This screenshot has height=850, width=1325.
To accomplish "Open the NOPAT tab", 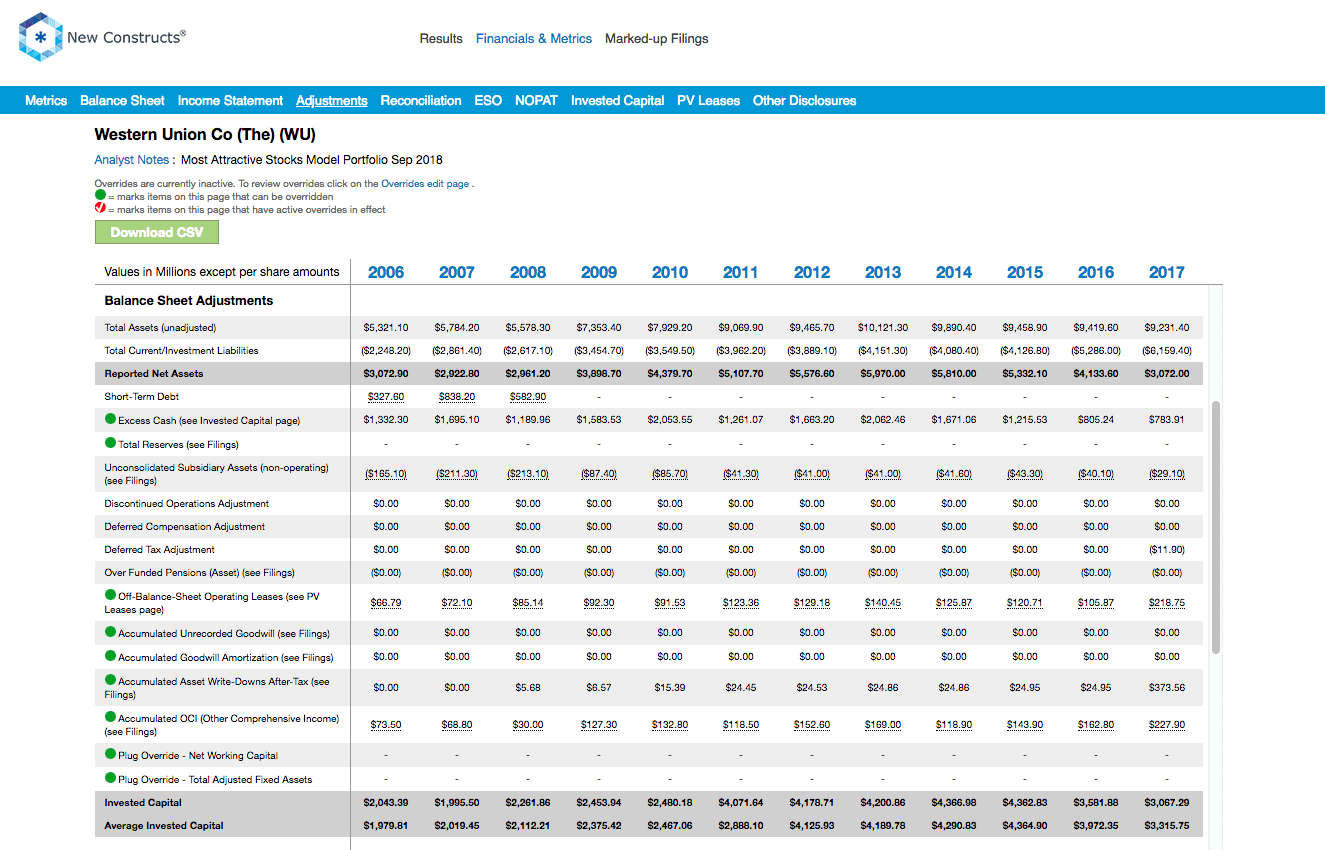I will pyautogui.click(x=536, y=100).
